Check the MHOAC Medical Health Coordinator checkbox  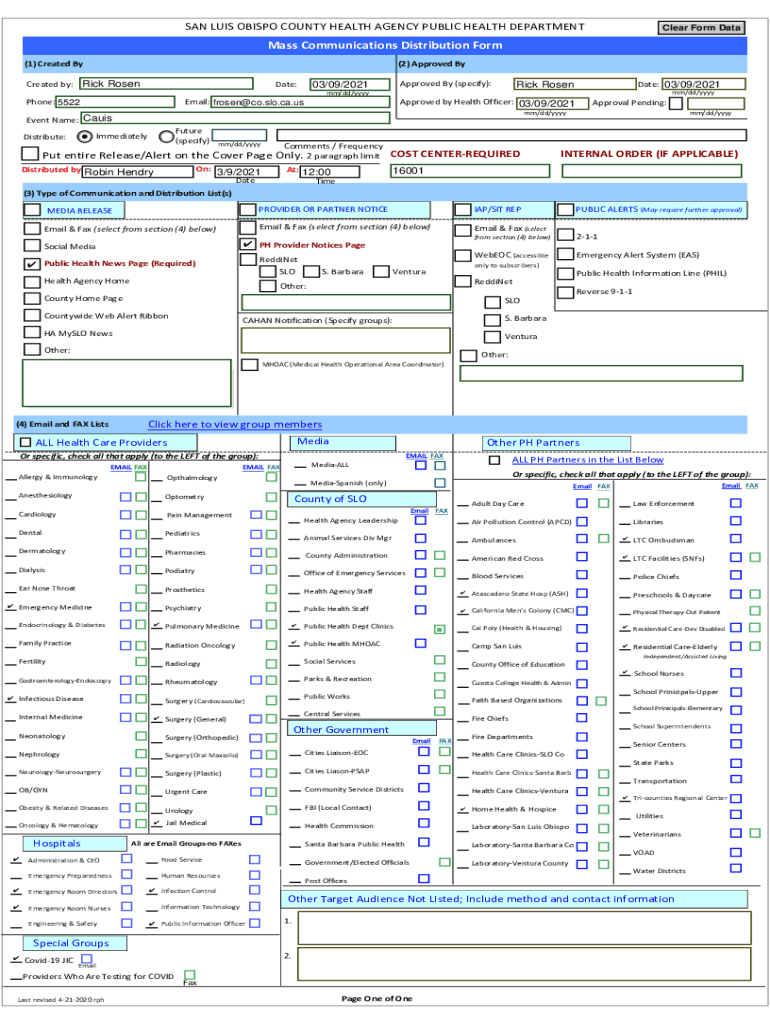tap(248, 365)
